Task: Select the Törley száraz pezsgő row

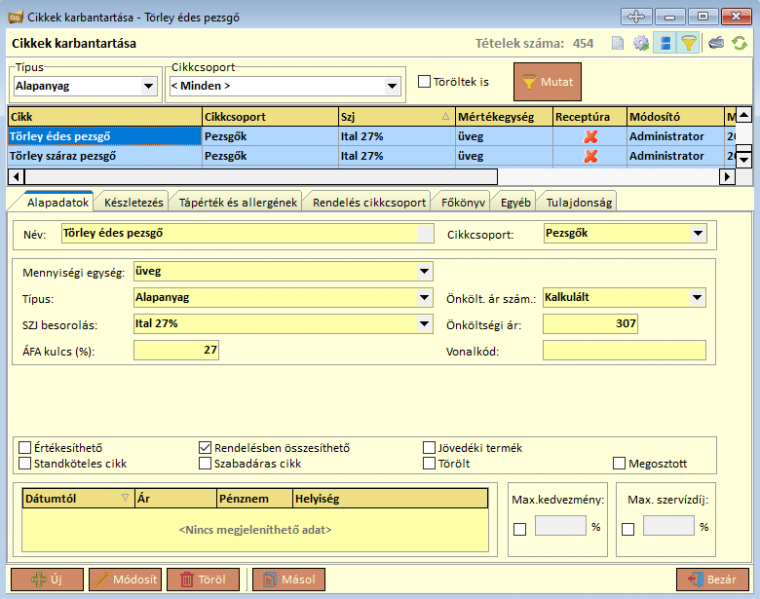Action: point(372,156)
